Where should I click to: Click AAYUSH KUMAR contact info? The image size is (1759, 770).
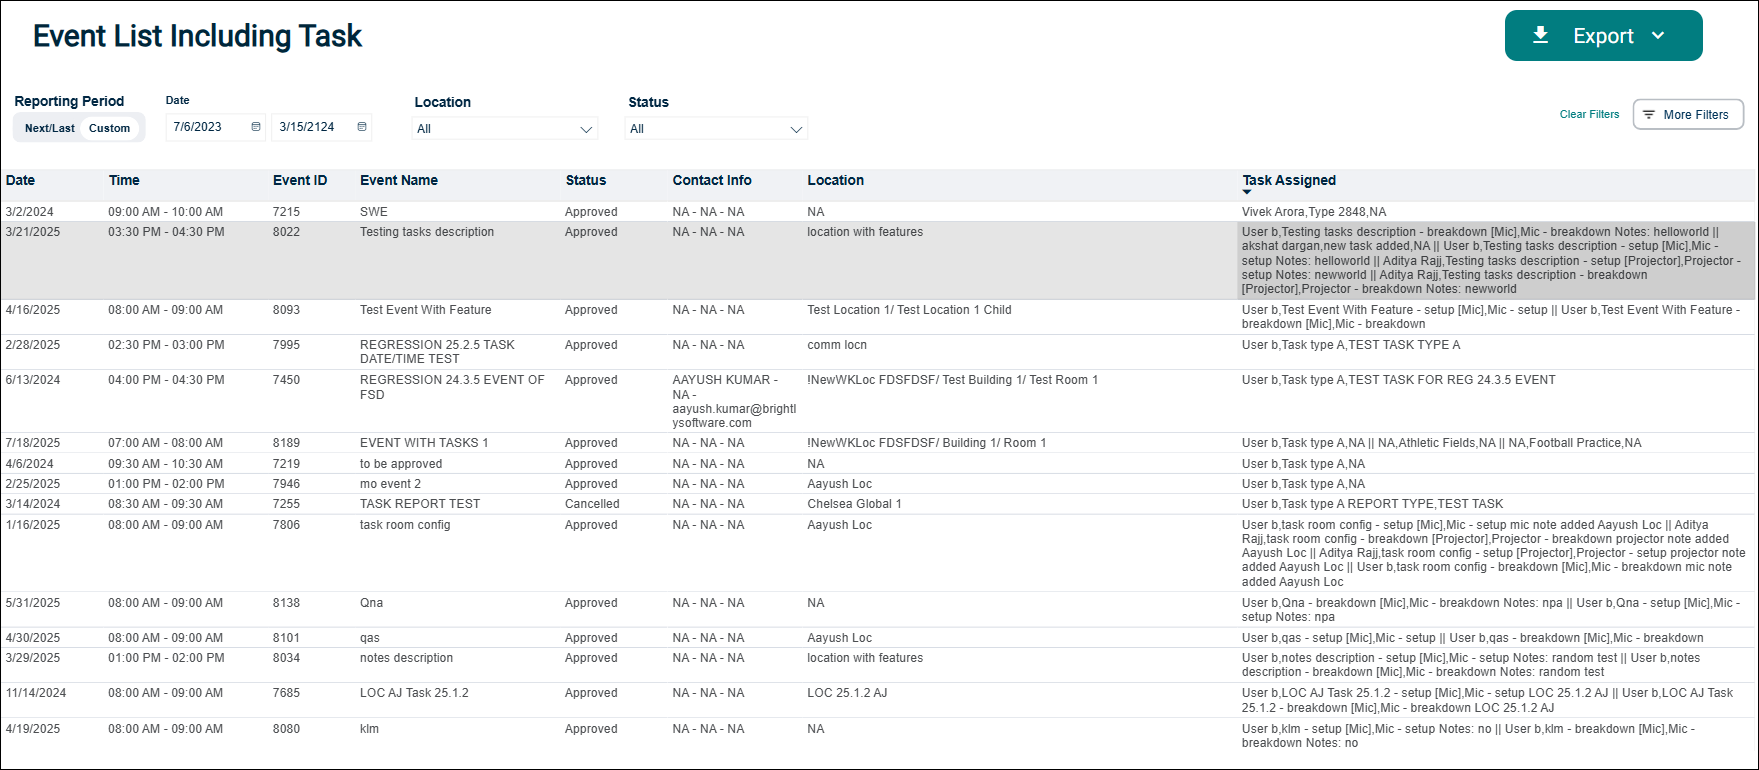734,401
